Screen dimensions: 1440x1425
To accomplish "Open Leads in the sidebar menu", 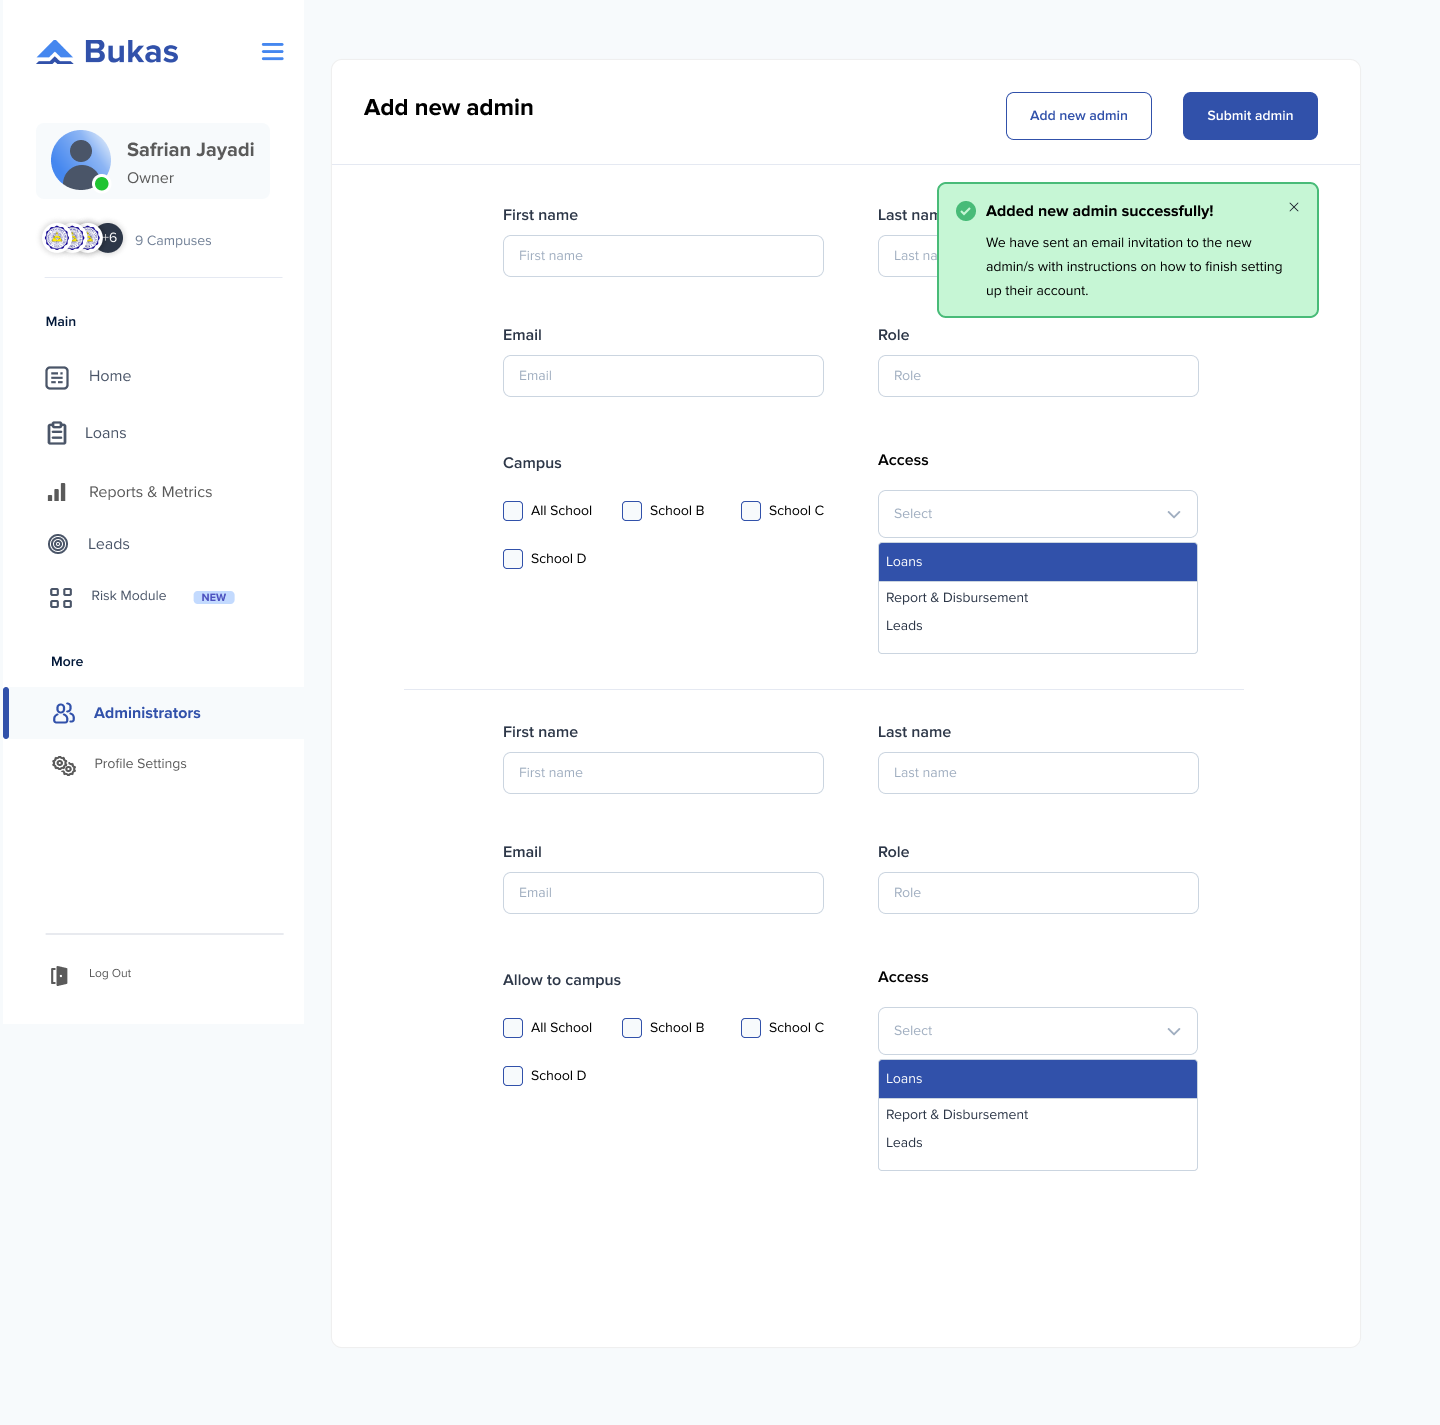I will tap(109, 544).
